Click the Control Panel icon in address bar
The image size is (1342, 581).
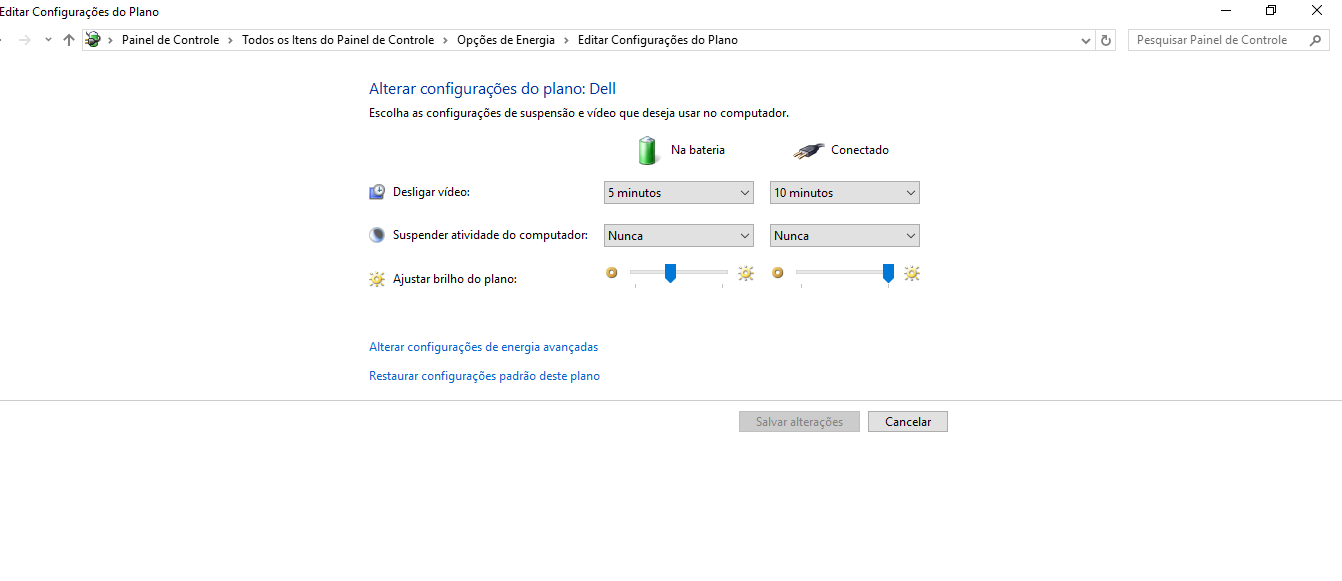(x=93, y=40)
